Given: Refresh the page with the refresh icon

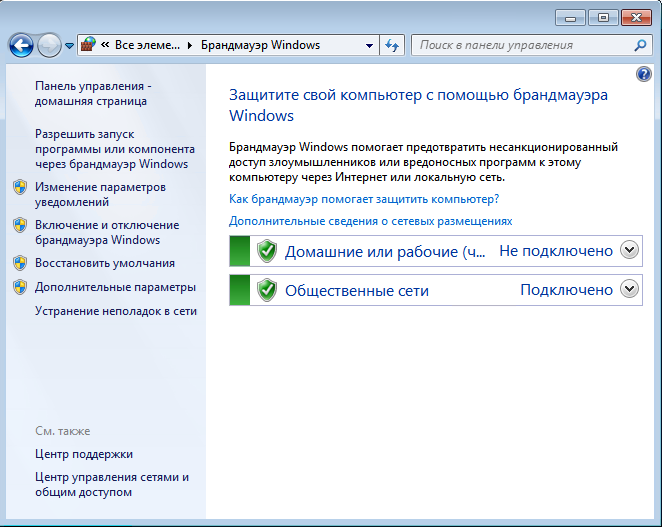Looking at the screenshot, I should click(x=392, y=45).
